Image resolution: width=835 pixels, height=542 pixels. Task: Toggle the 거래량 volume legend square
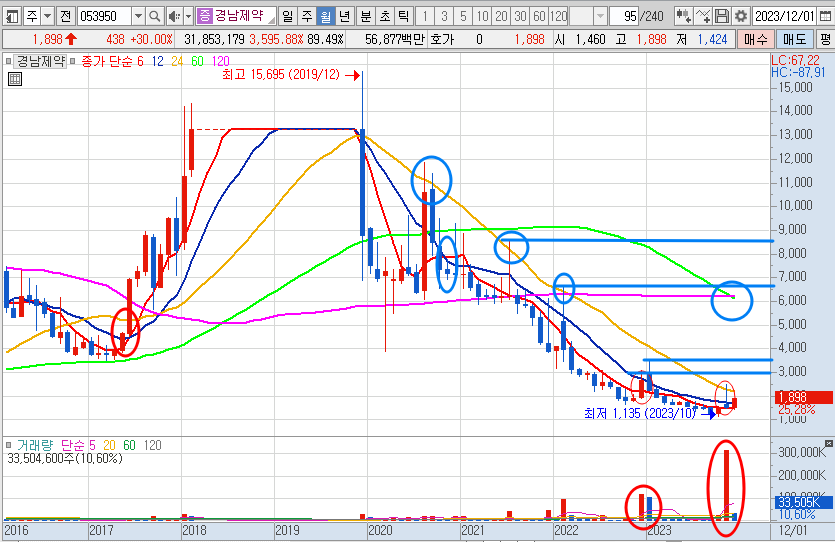pos(9,445)
